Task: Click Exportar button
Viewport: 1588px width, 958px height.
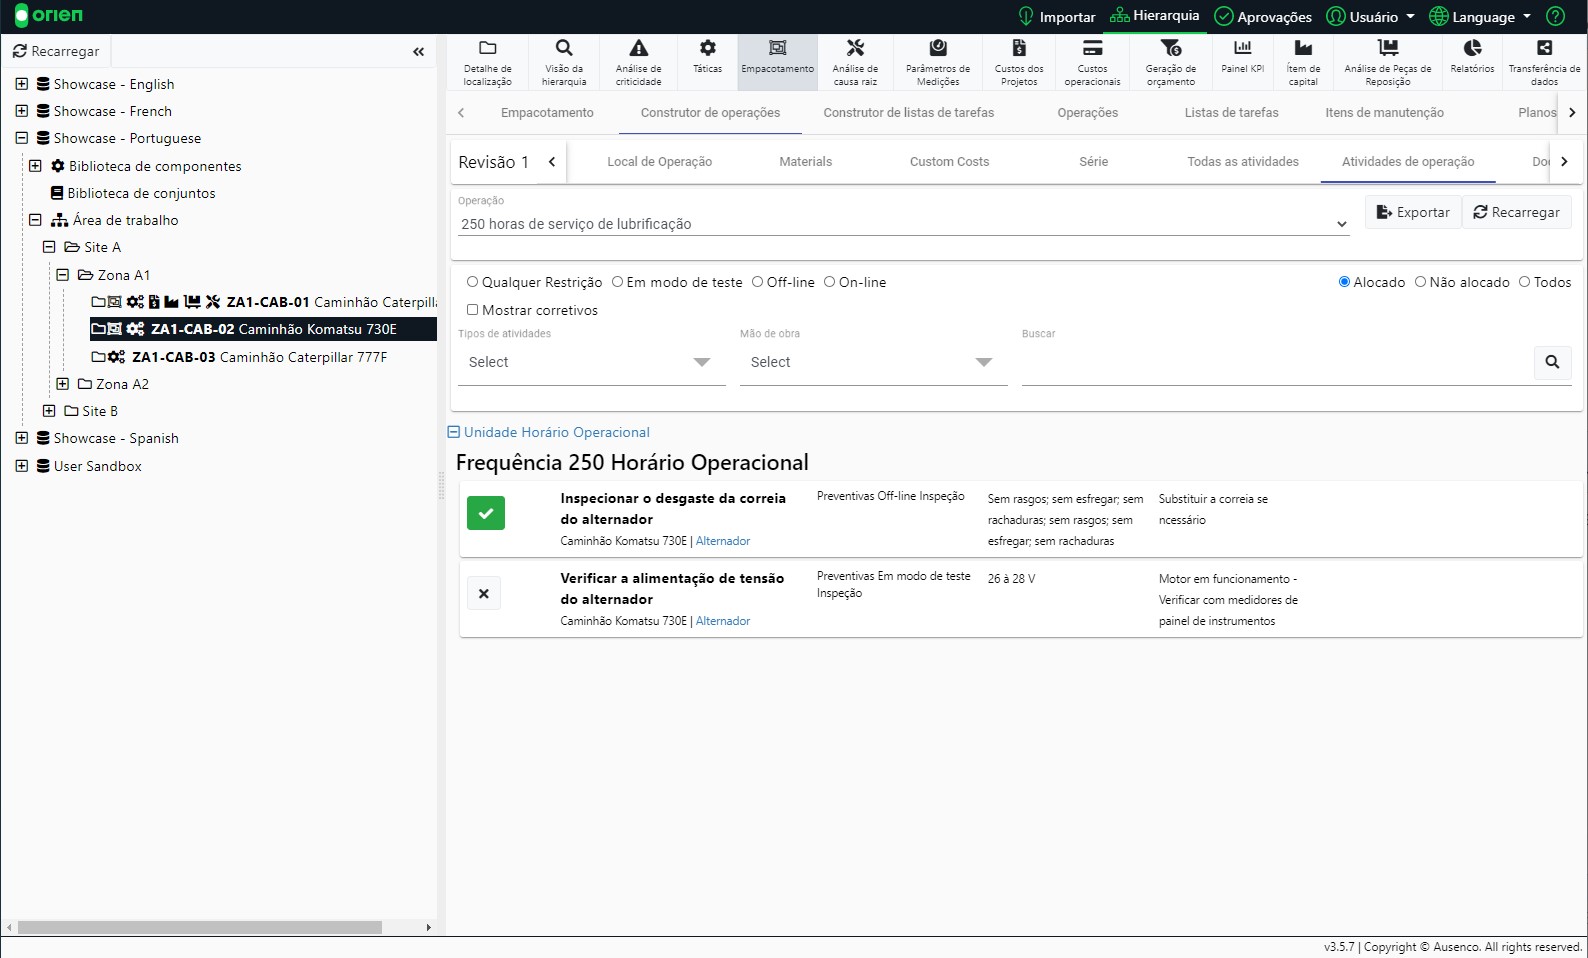Action: pyautogui.click(x=1413, y=212)
